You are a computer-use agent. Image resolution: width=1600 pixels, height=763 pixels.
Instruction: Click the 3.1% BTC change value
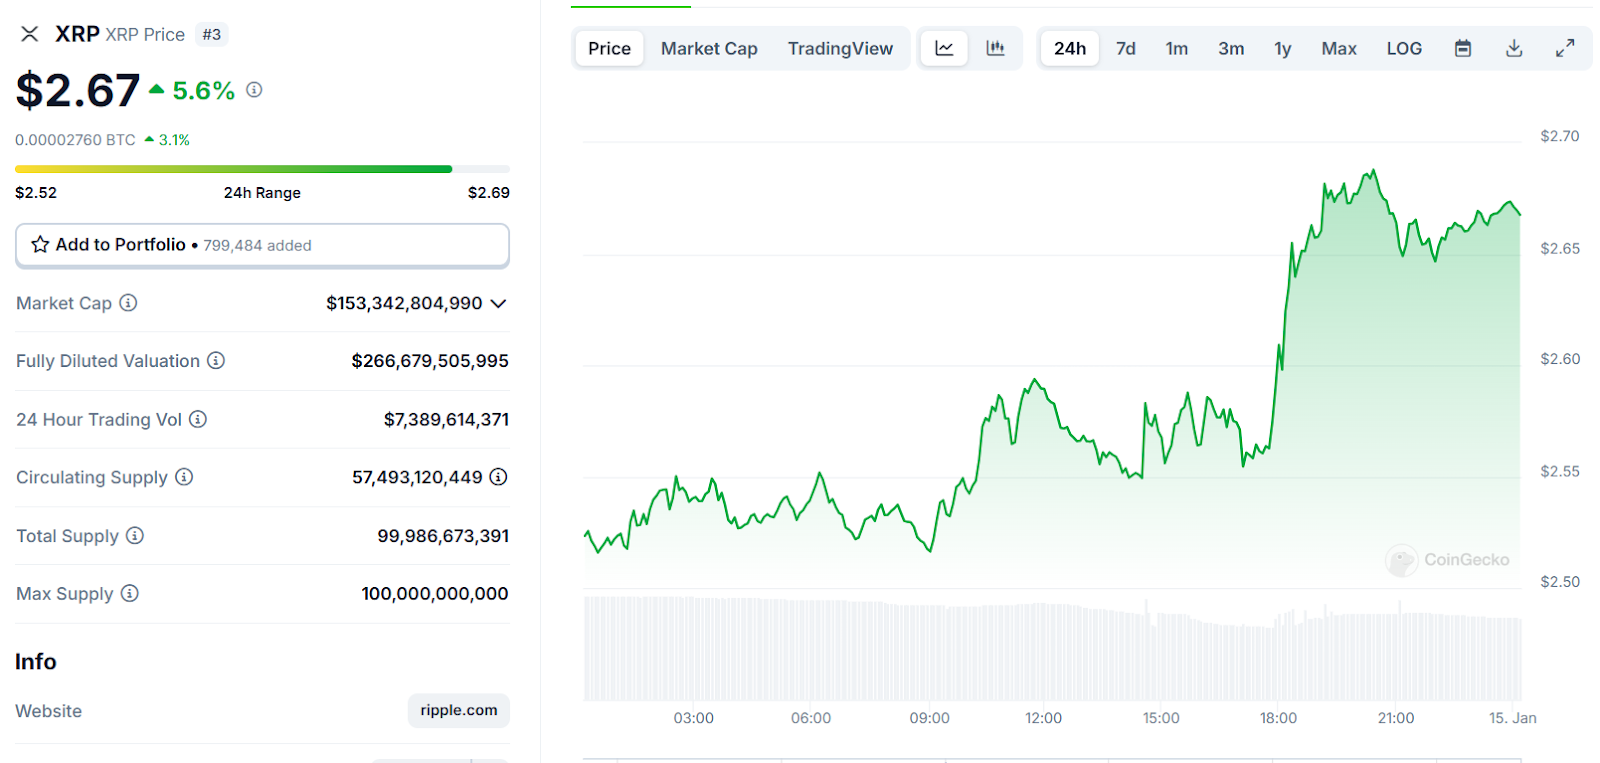pos(174,140)
